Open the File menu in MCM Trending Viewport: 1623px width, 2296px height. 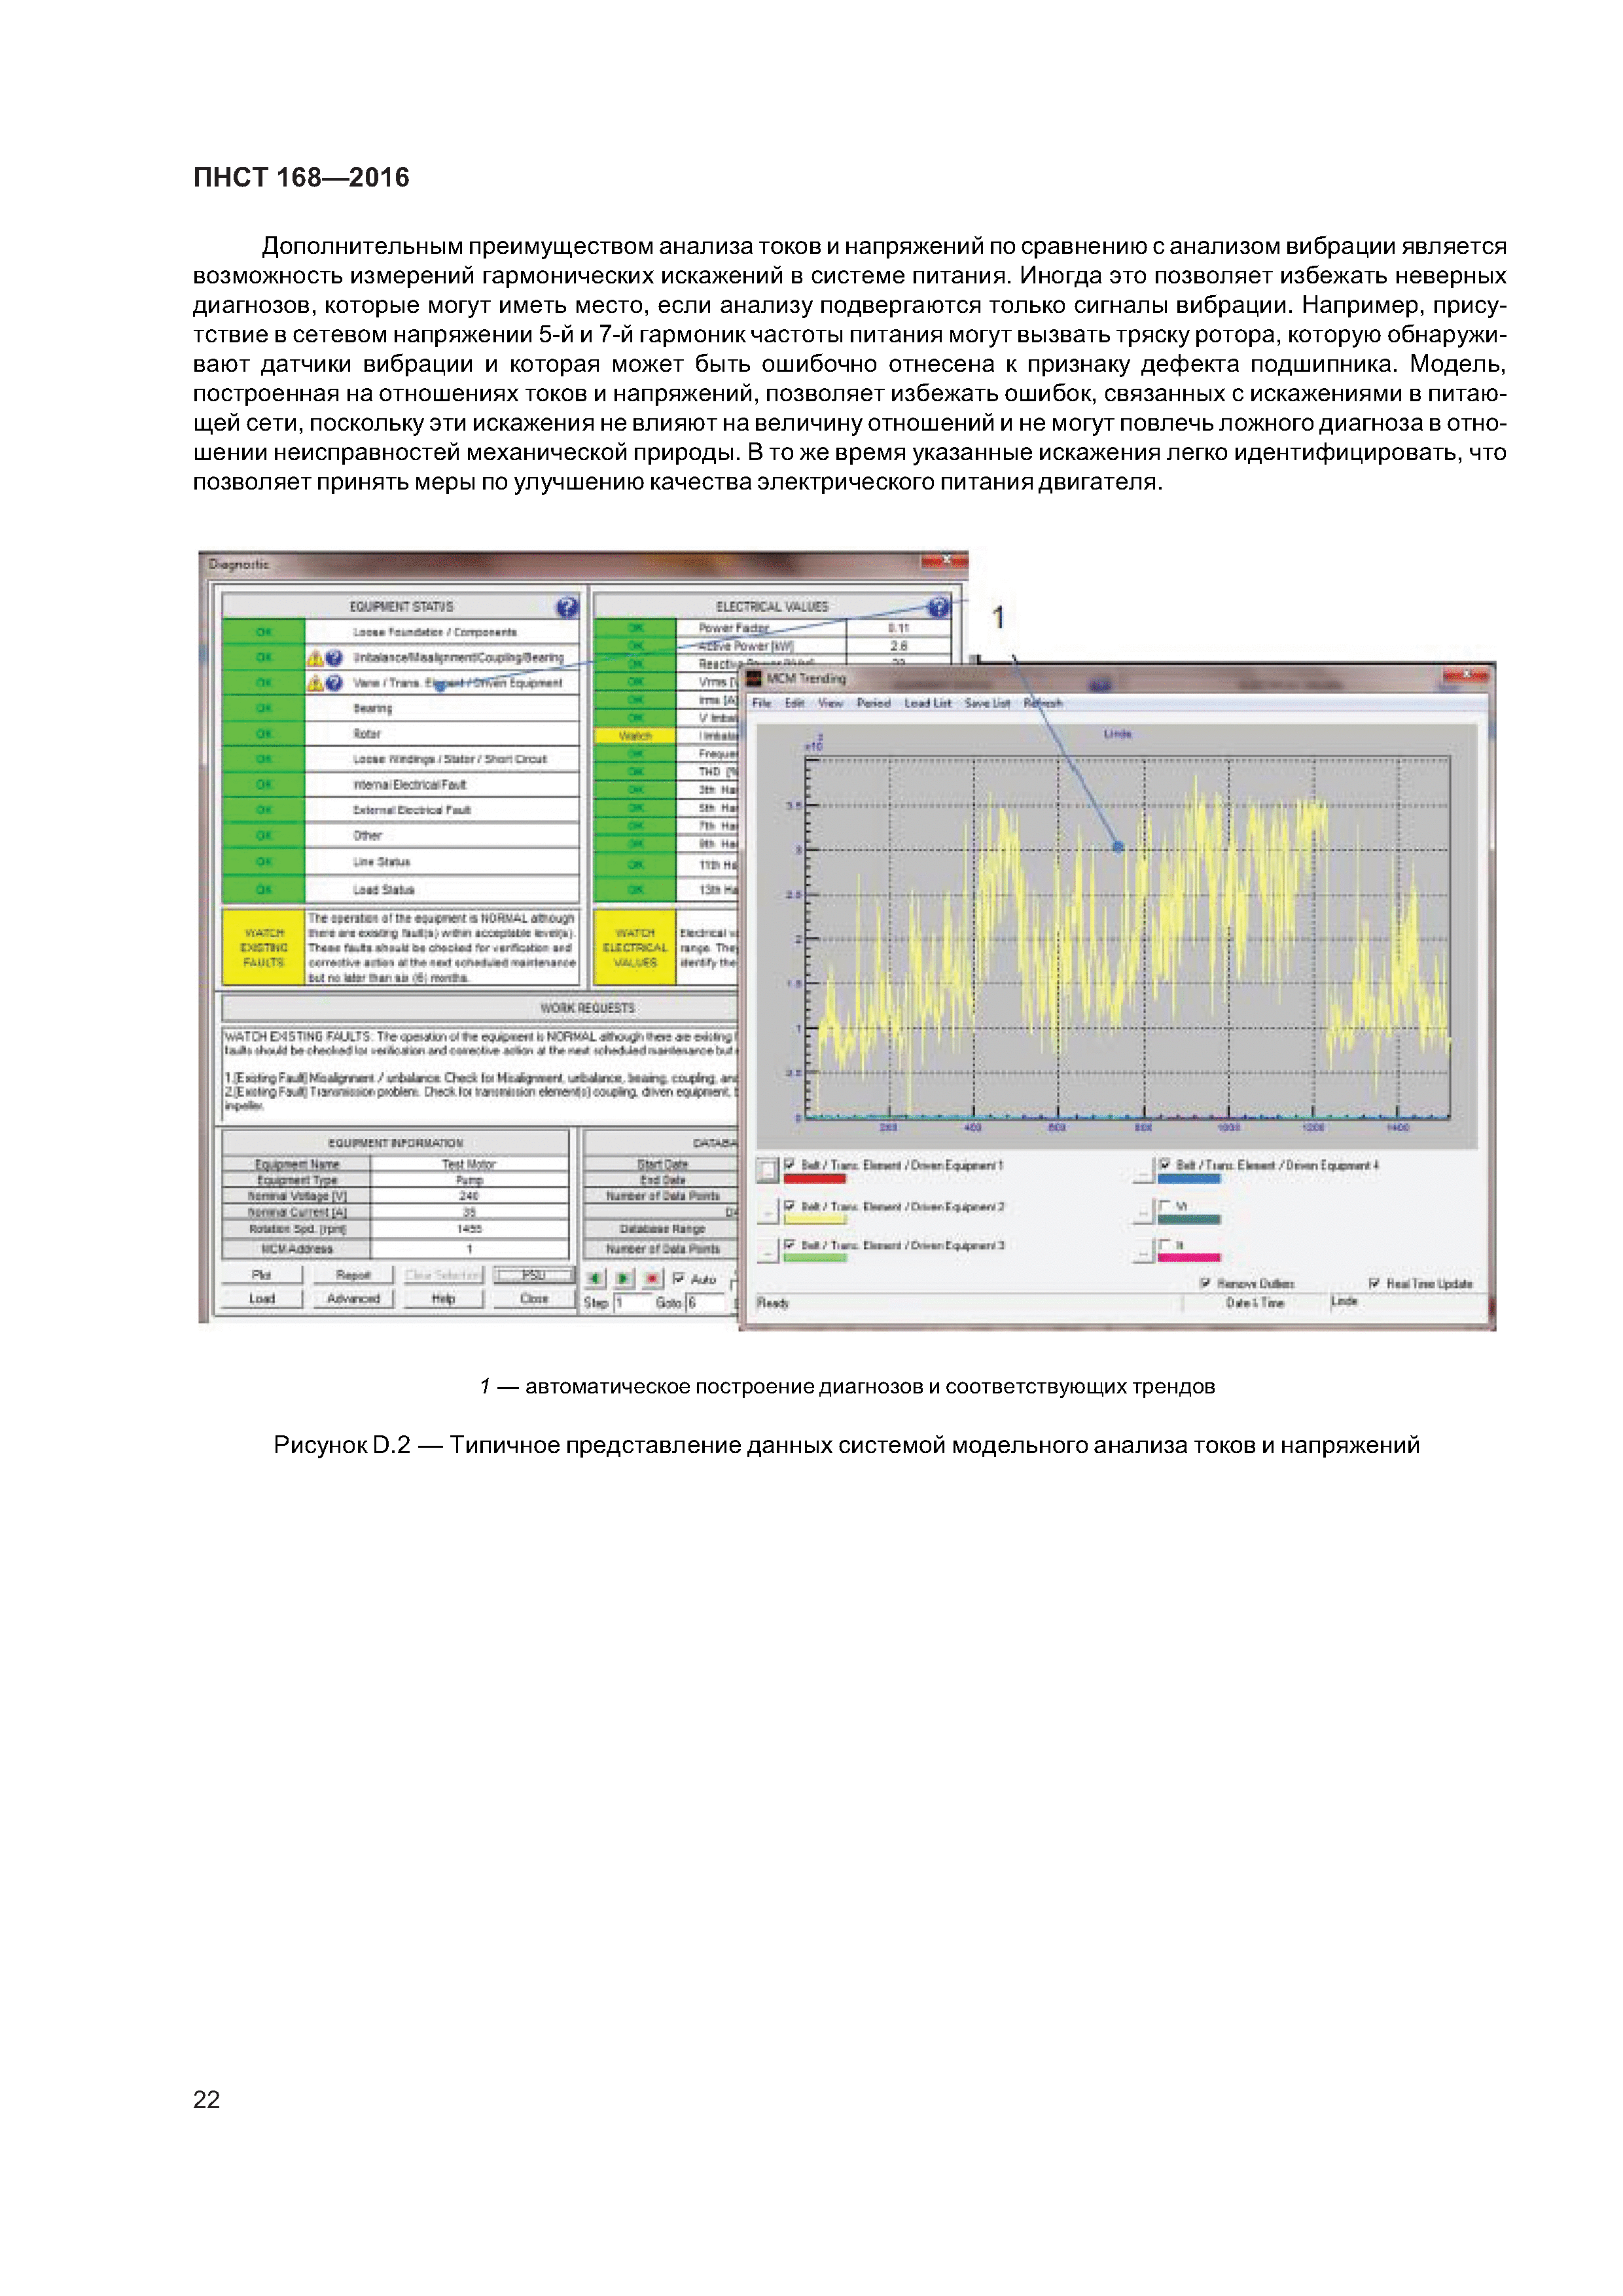click(x=761, y=703)
